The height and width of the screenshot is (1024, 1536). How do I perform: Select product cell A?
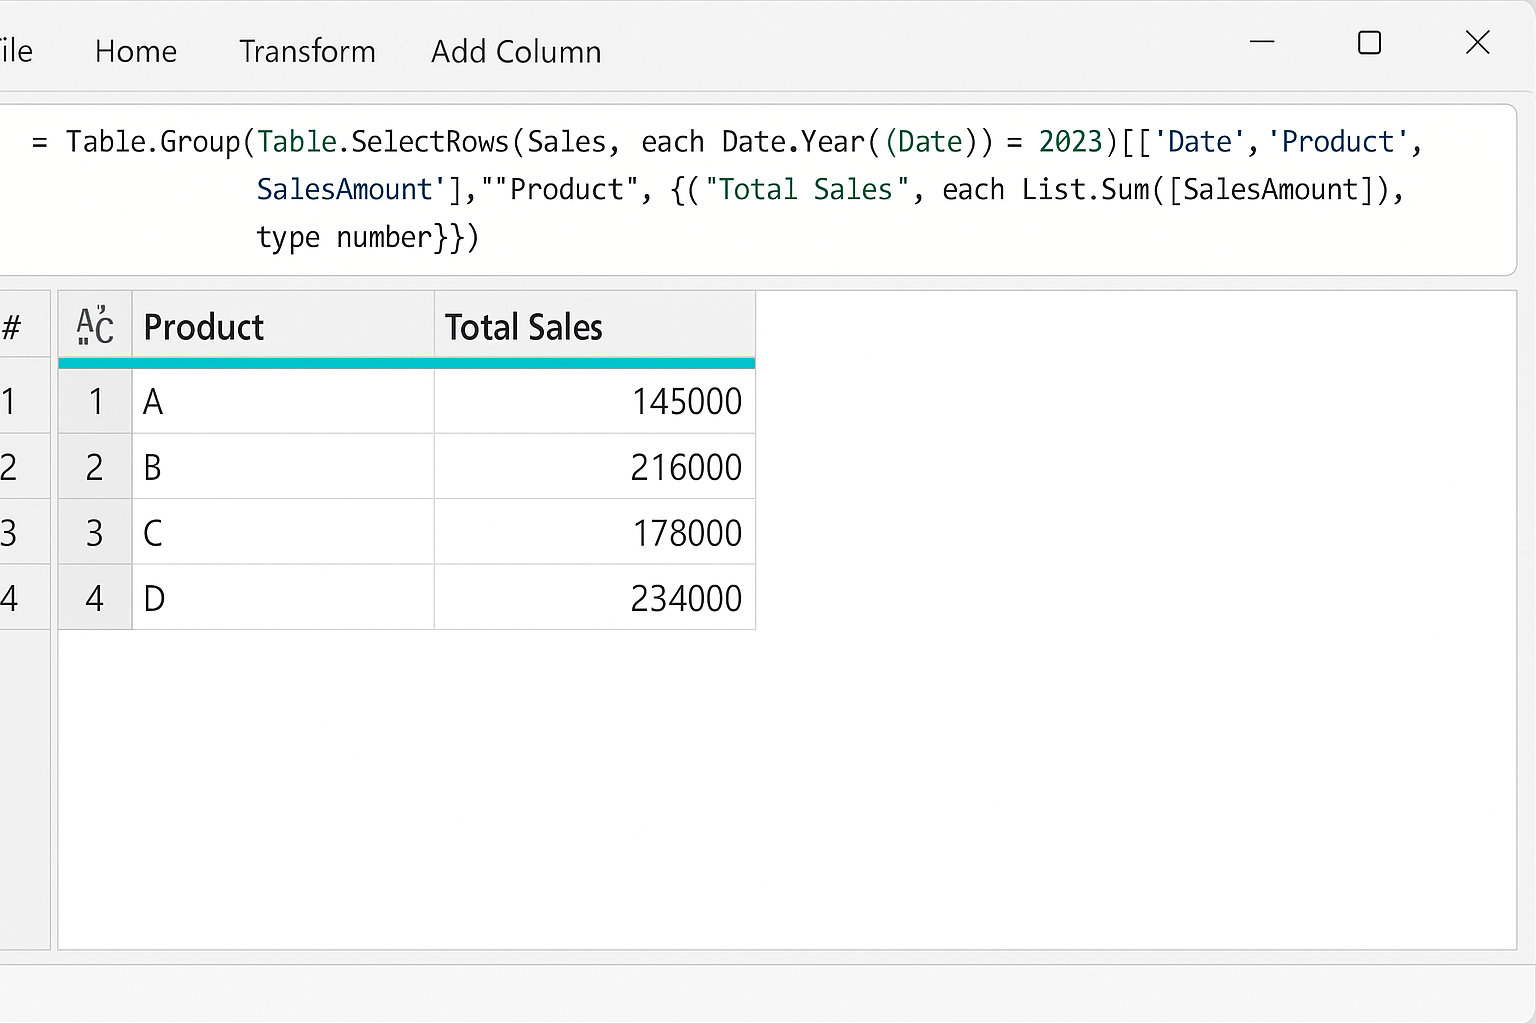[283, 401]
